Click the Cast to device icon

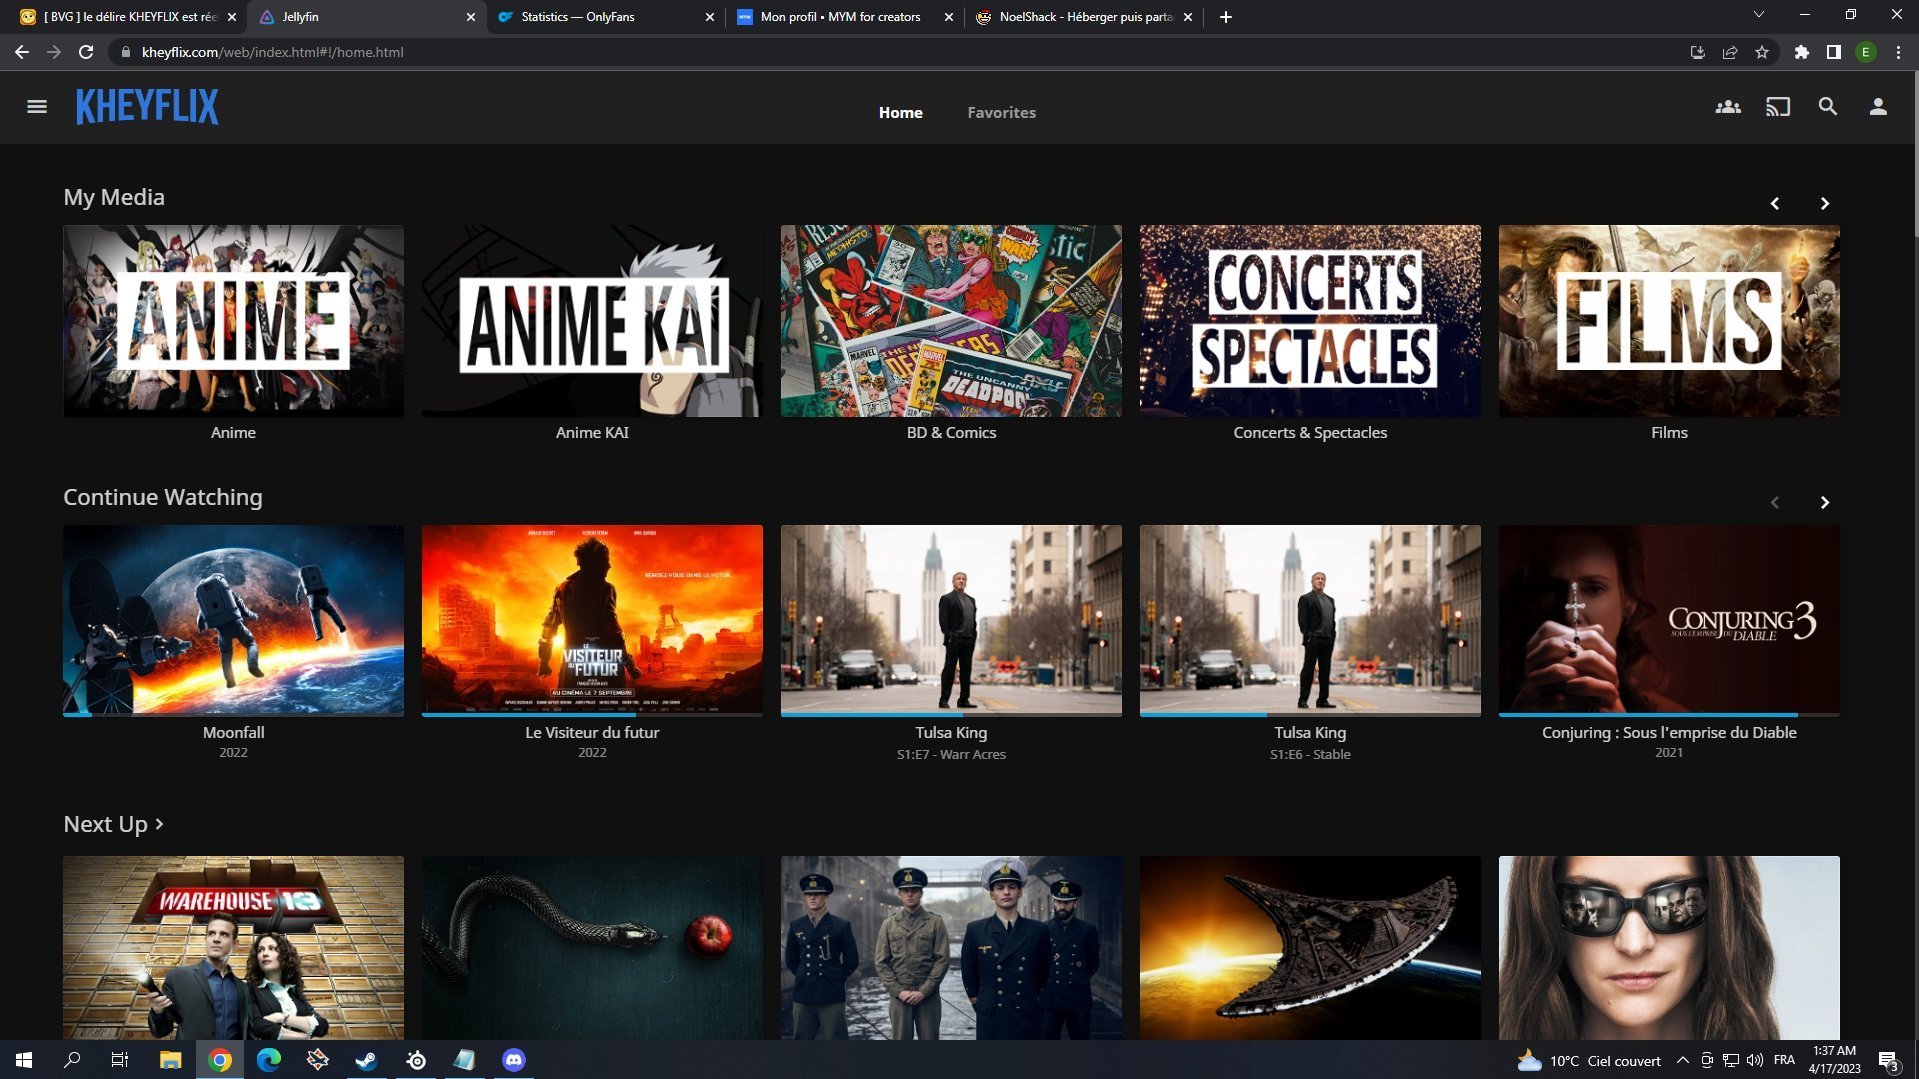click(x=1778, y=107)
